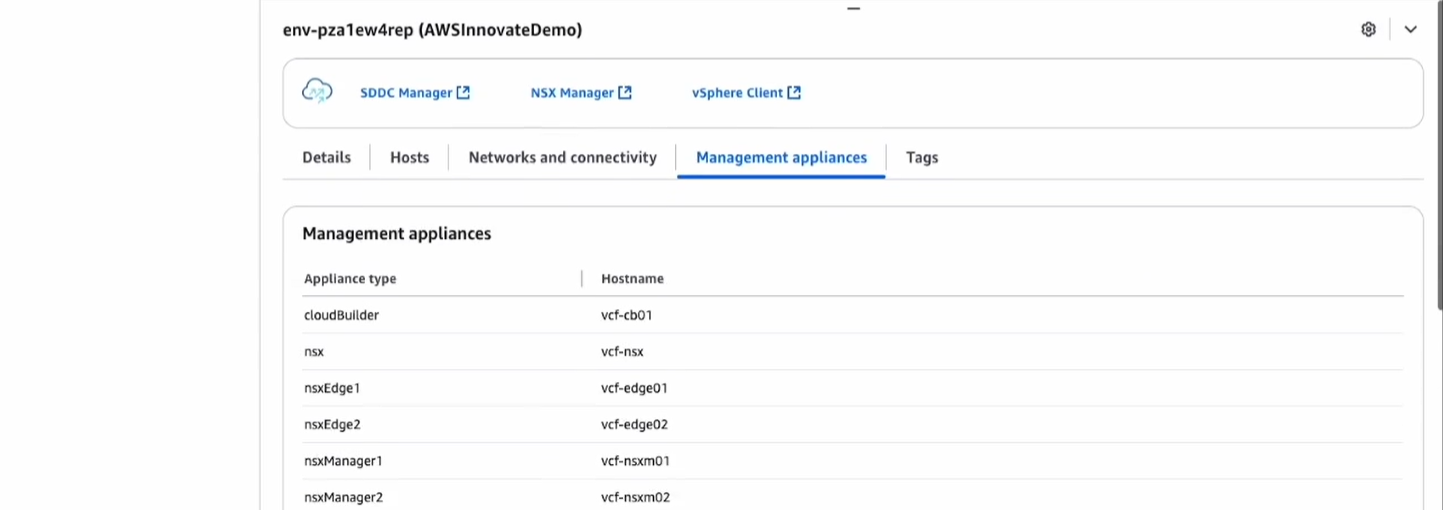Screen dimensions: 1443x510
Task: Click the external-link icon beside NSX Manager
Action: 625,92
